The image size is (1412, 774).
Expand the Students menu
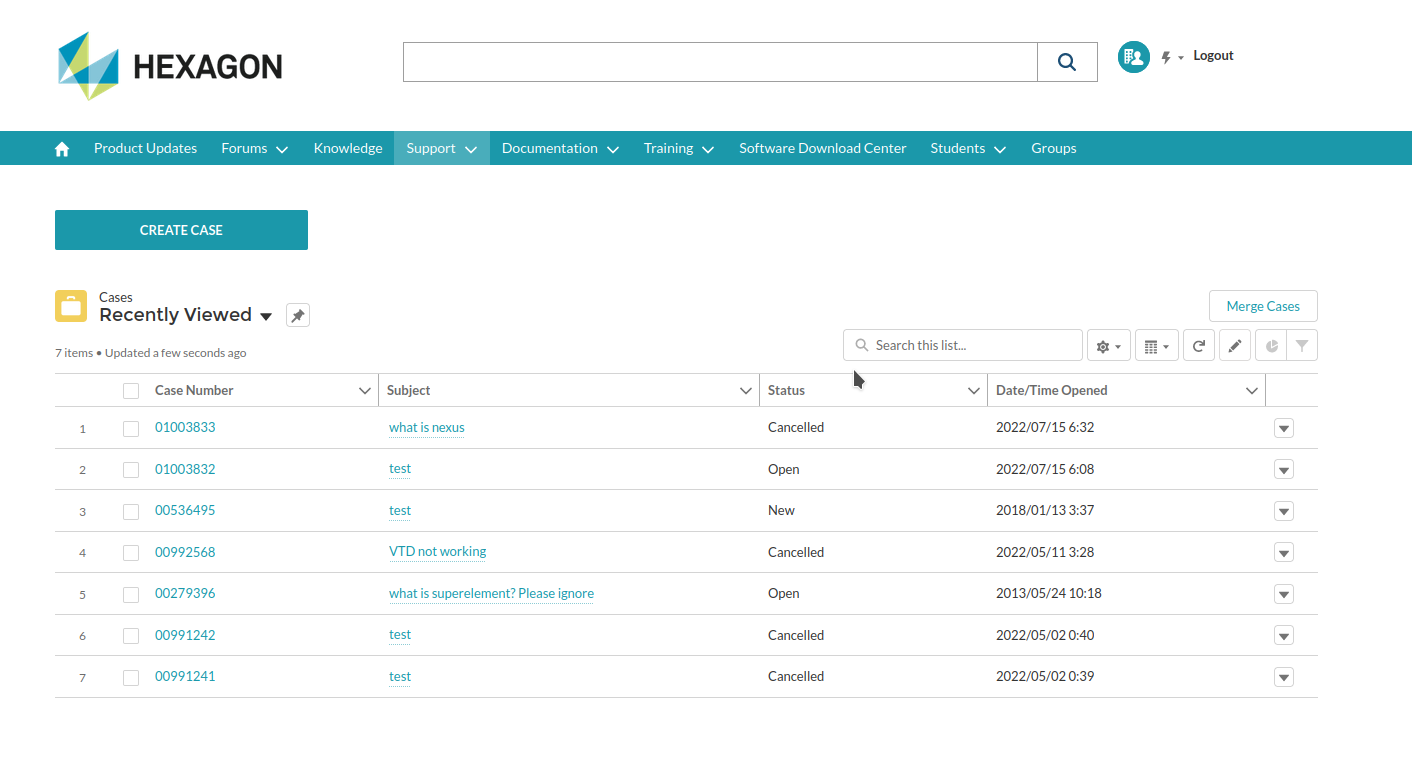tap(968, 148)
